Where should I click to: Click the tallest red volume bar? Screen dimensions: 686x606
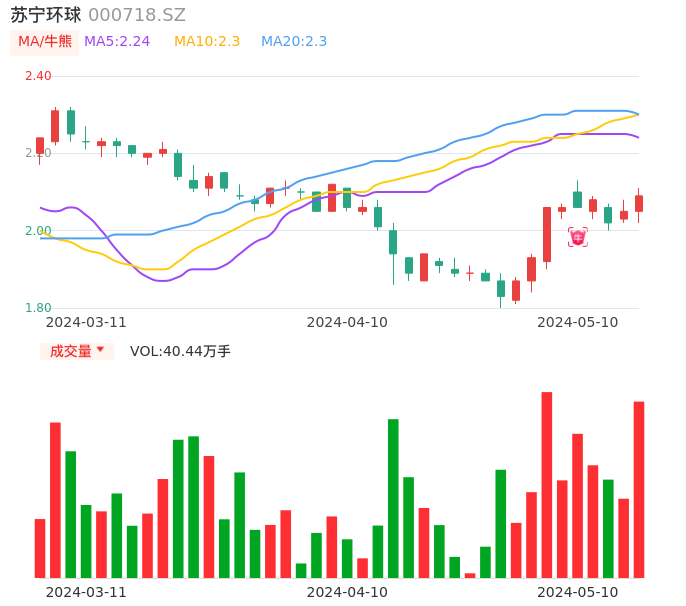point(547,485)
